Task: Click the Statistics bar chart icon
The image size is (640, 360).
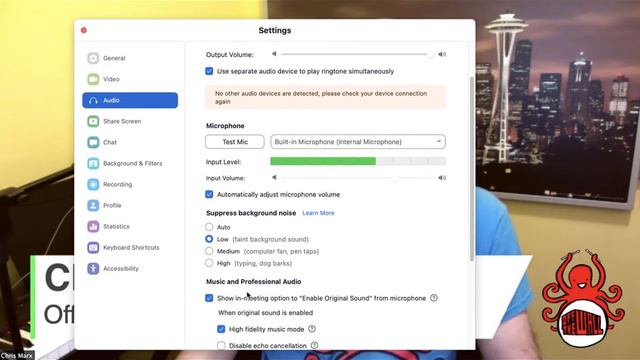Action: pyautogui.click(x=93, y=227)
